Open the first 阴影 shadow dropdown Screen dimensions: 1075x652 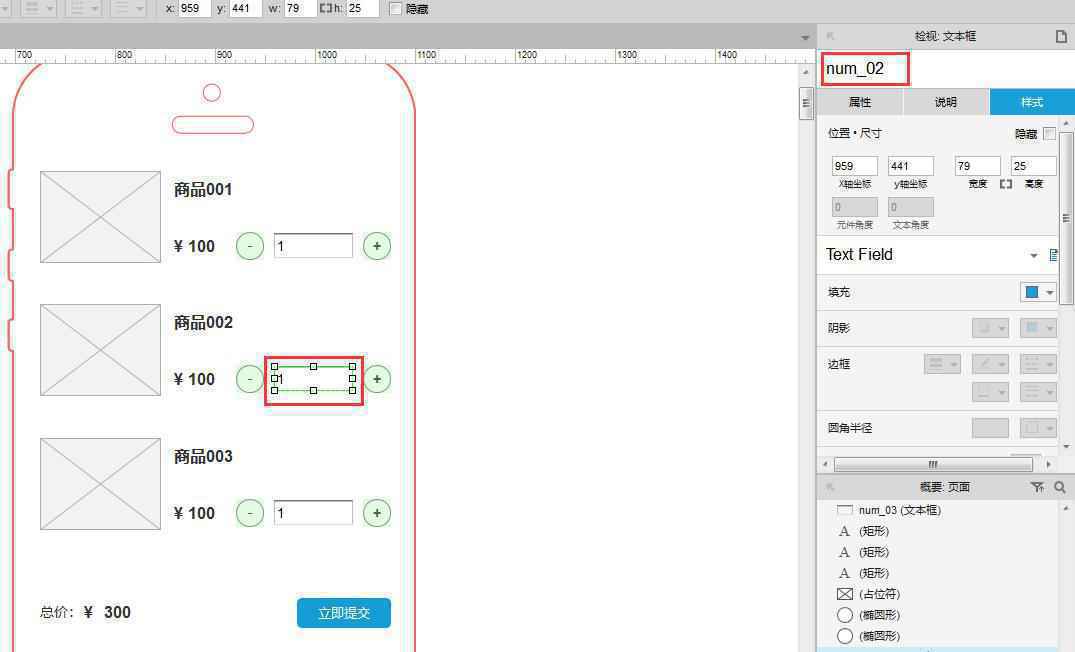[990, 328]
